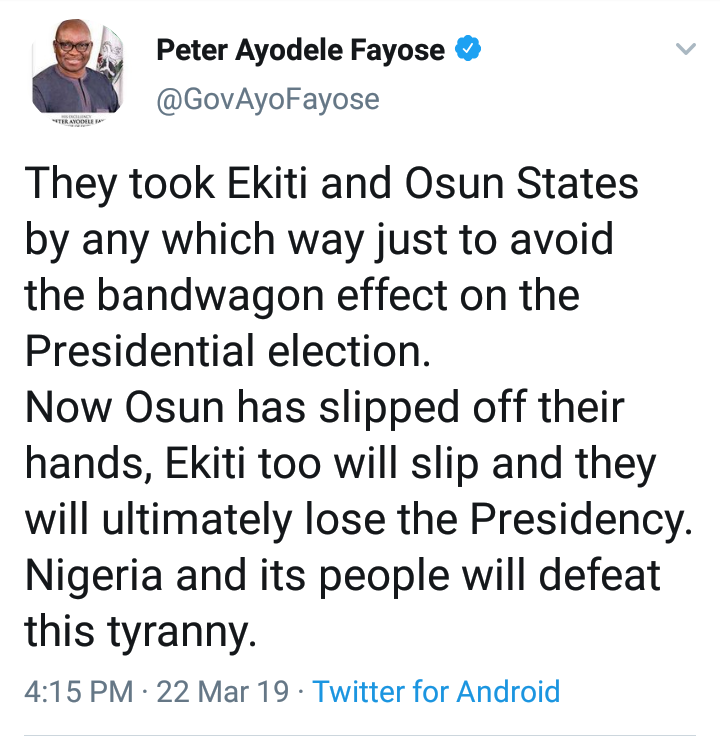Click the name banner under the profile photo
Image resolution: width=720 pixels, height=742 pixels.
[x=75, y=119]
